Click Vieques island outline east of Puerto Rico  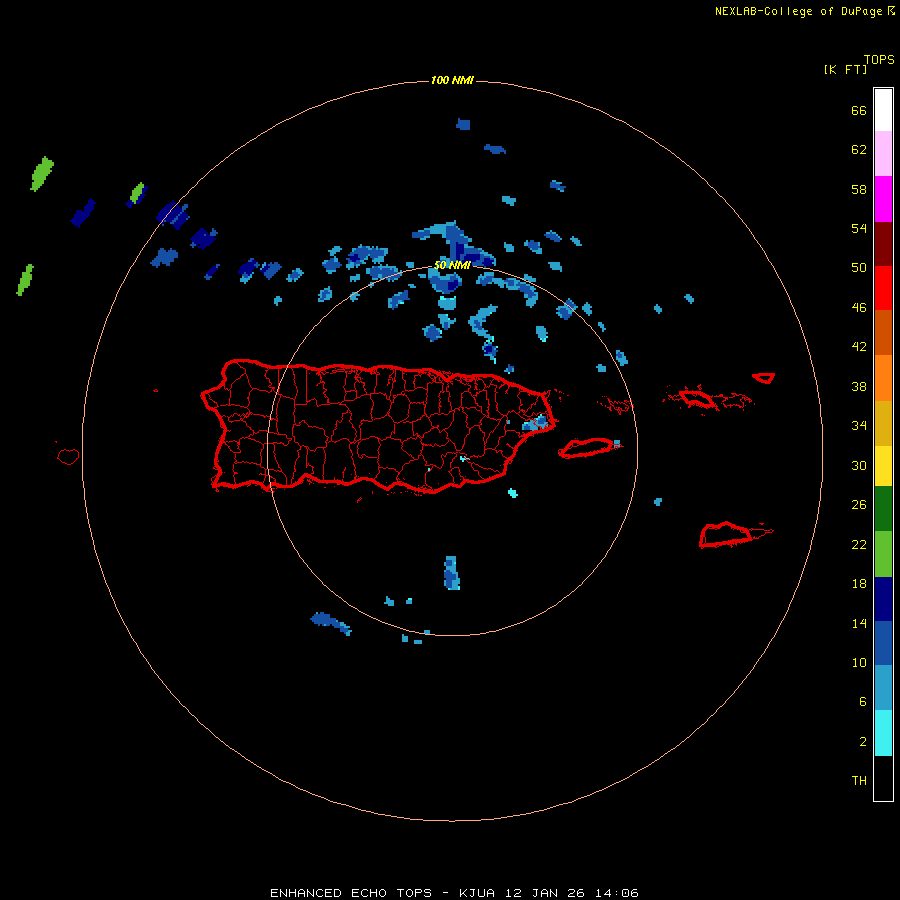587,447
